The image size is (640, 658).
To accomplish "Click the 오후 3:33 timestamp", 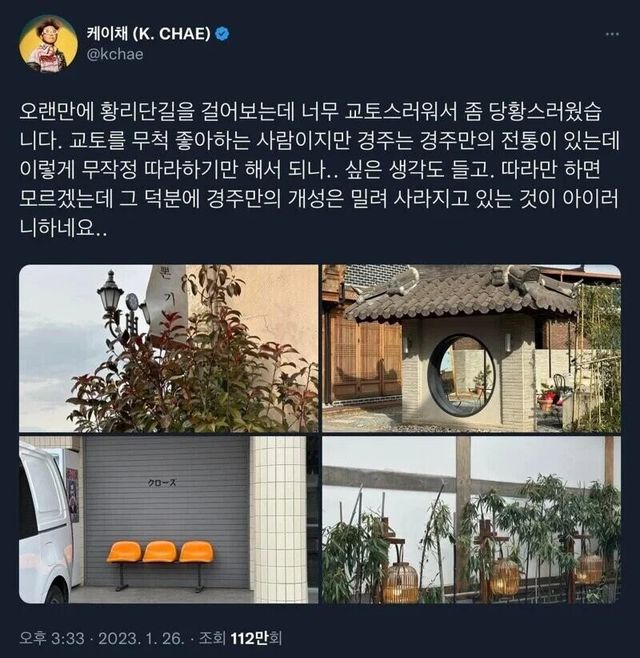I will [x=52, y=639].
